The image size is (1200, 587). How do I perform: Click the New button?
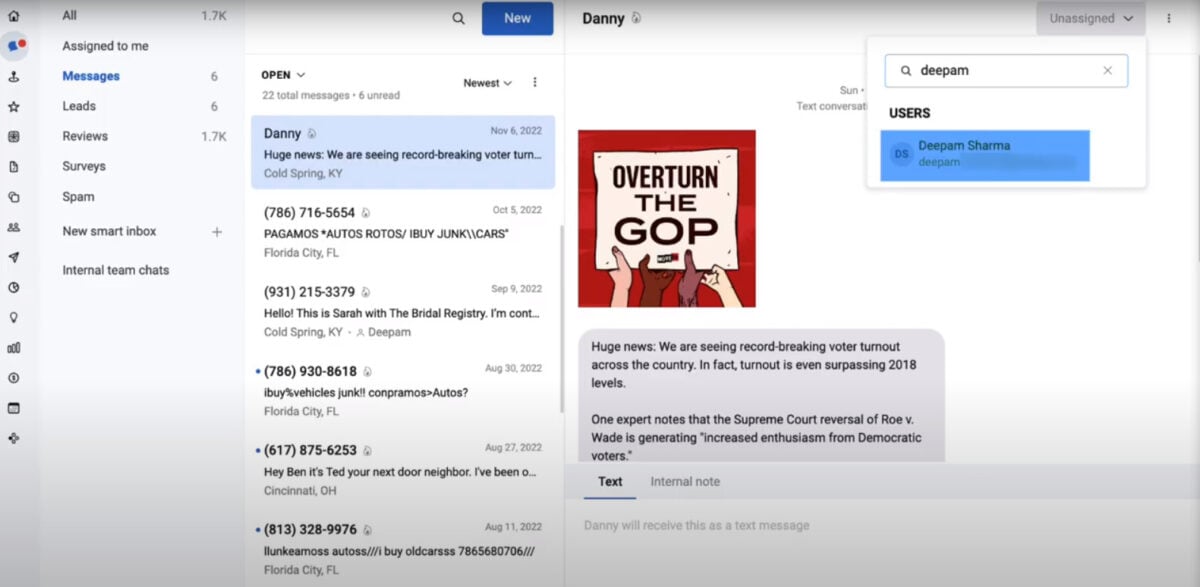(x=517, y=18)
